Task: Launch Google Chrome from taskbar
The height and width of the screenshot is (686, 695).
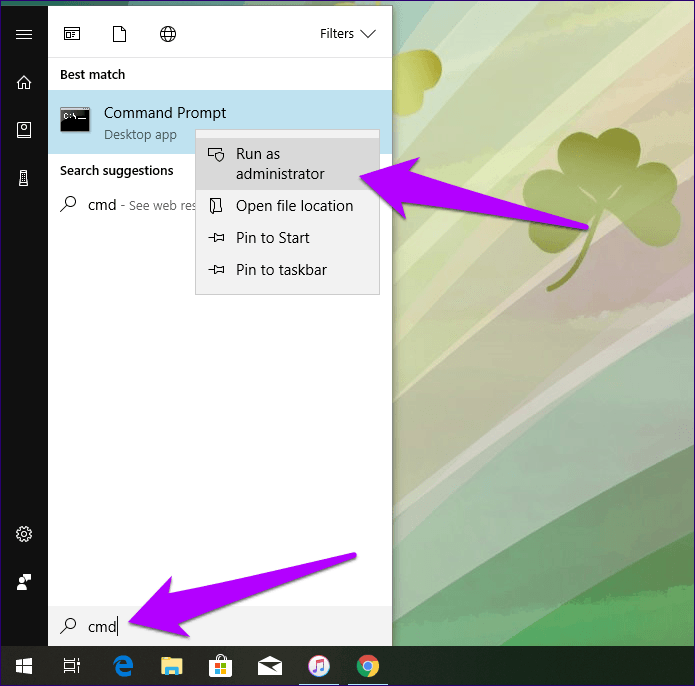Action: click(368, 666)
